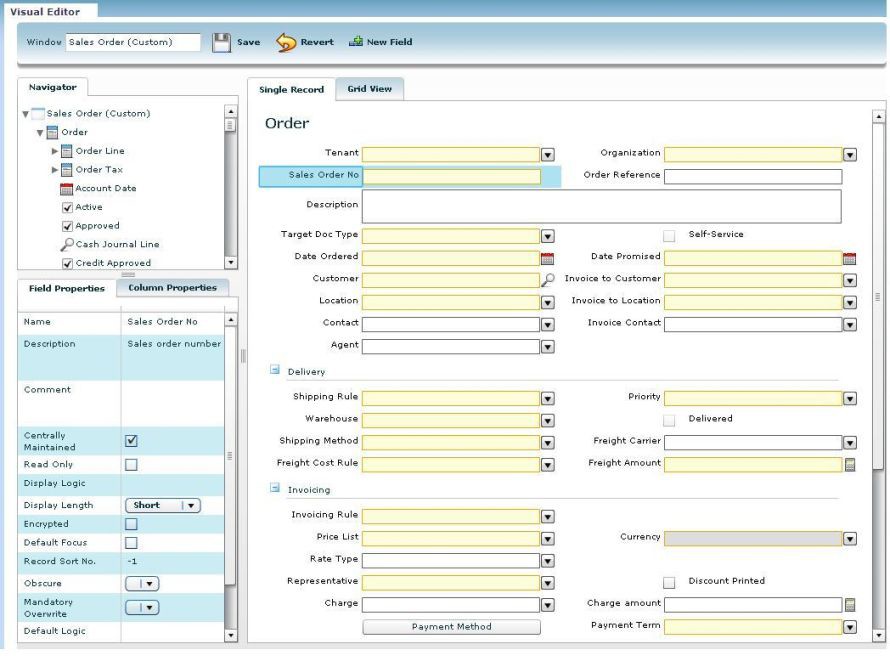
Task: Toggle the Centrally Maintained checkbox
Action: tap(130, 441)
